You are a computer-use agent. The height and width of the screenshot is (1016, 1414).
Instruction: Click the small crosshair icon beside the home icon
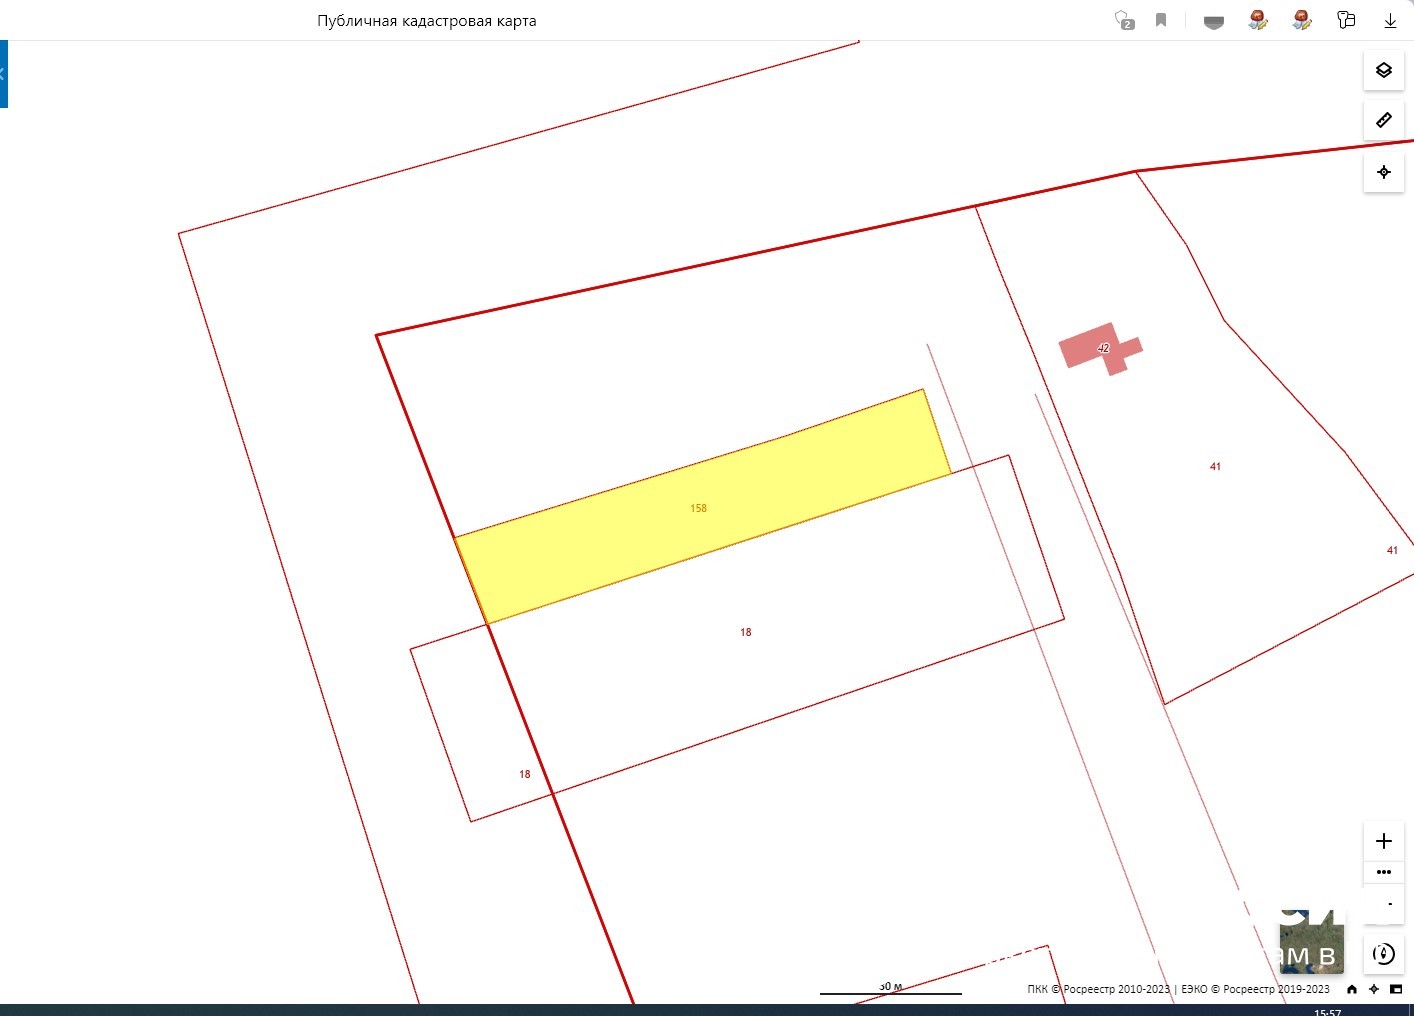click(1374, 989)
